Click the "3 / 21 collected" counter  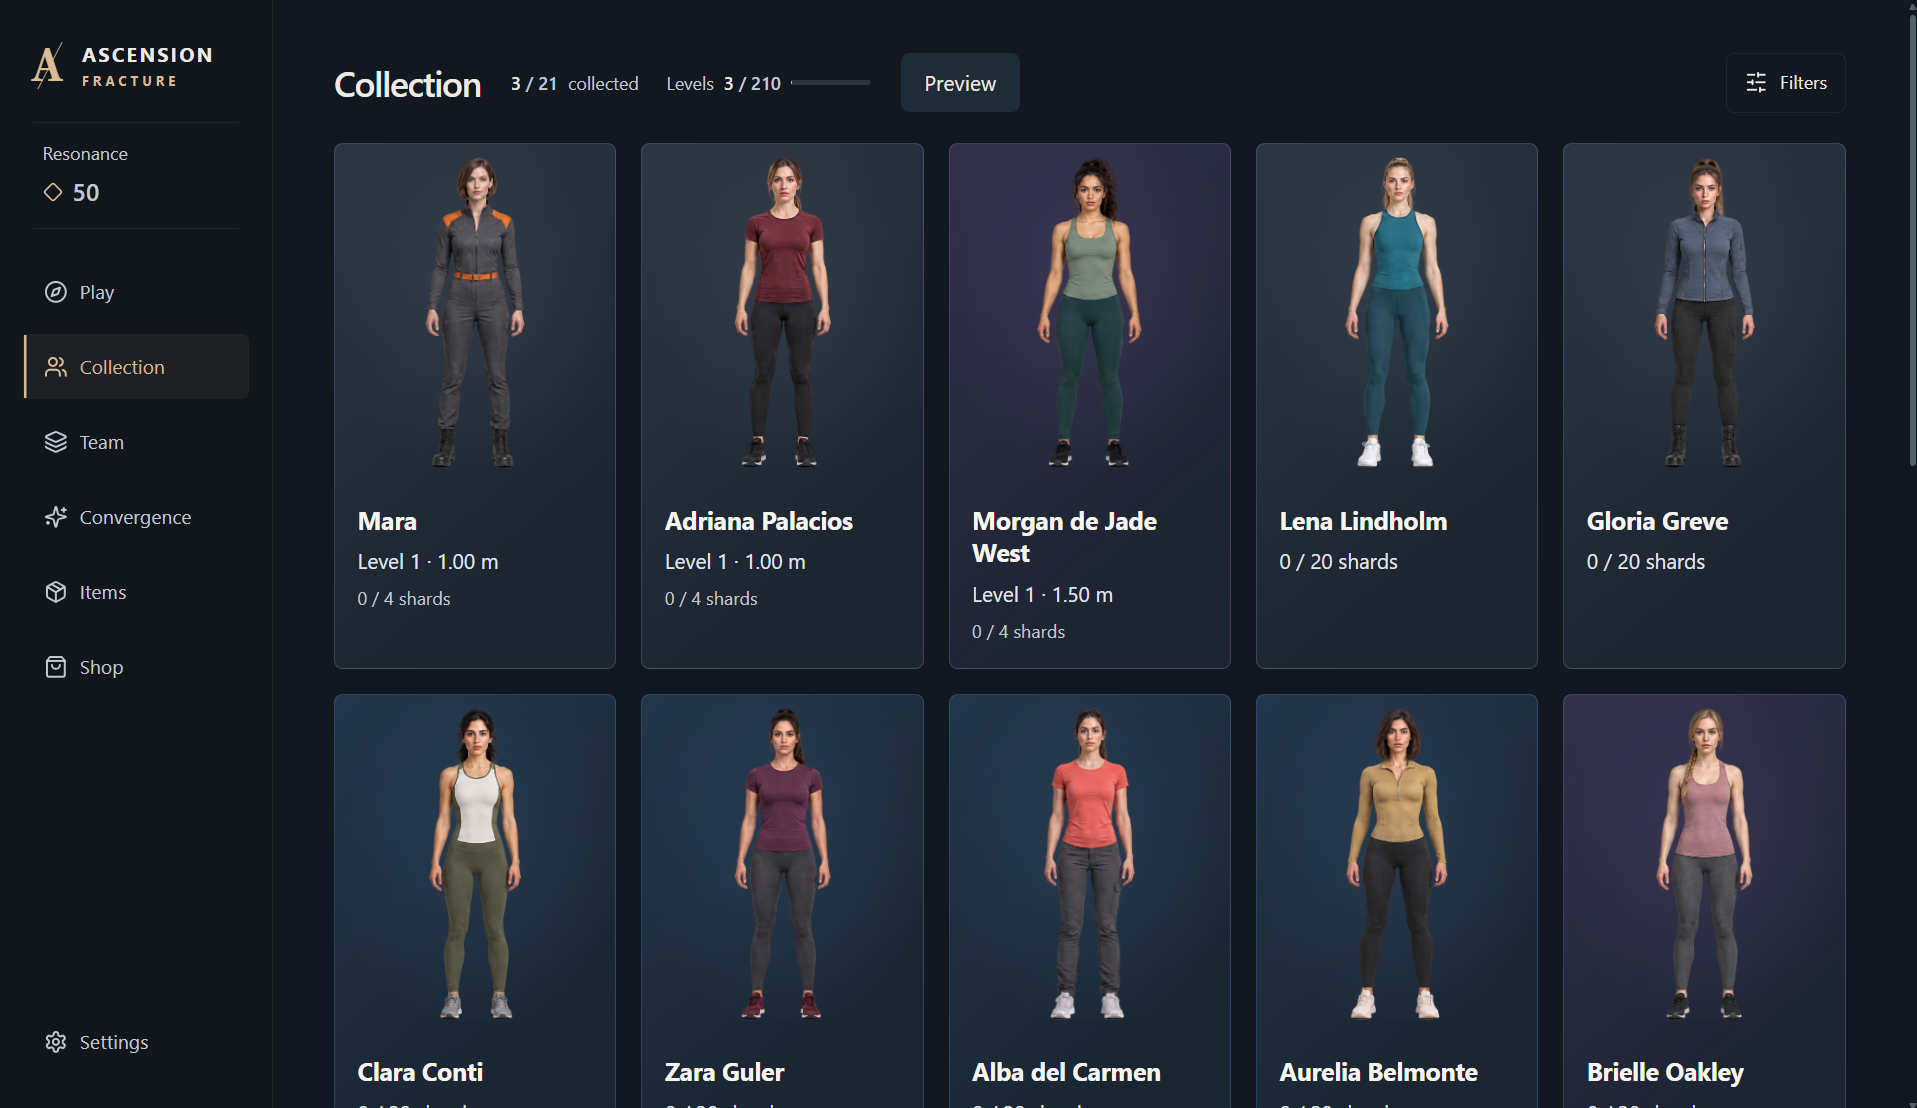point(574,84)
